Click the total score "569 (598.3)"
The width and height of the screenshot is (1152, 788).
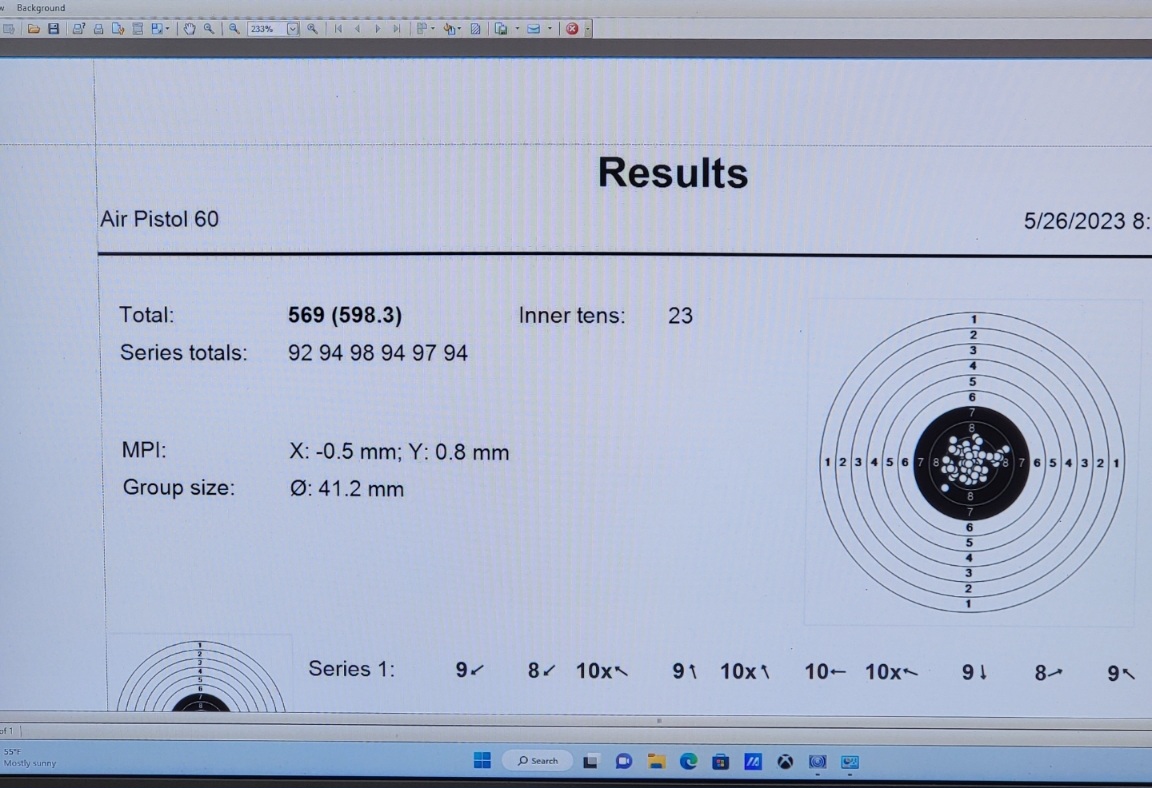pos(345,315)
